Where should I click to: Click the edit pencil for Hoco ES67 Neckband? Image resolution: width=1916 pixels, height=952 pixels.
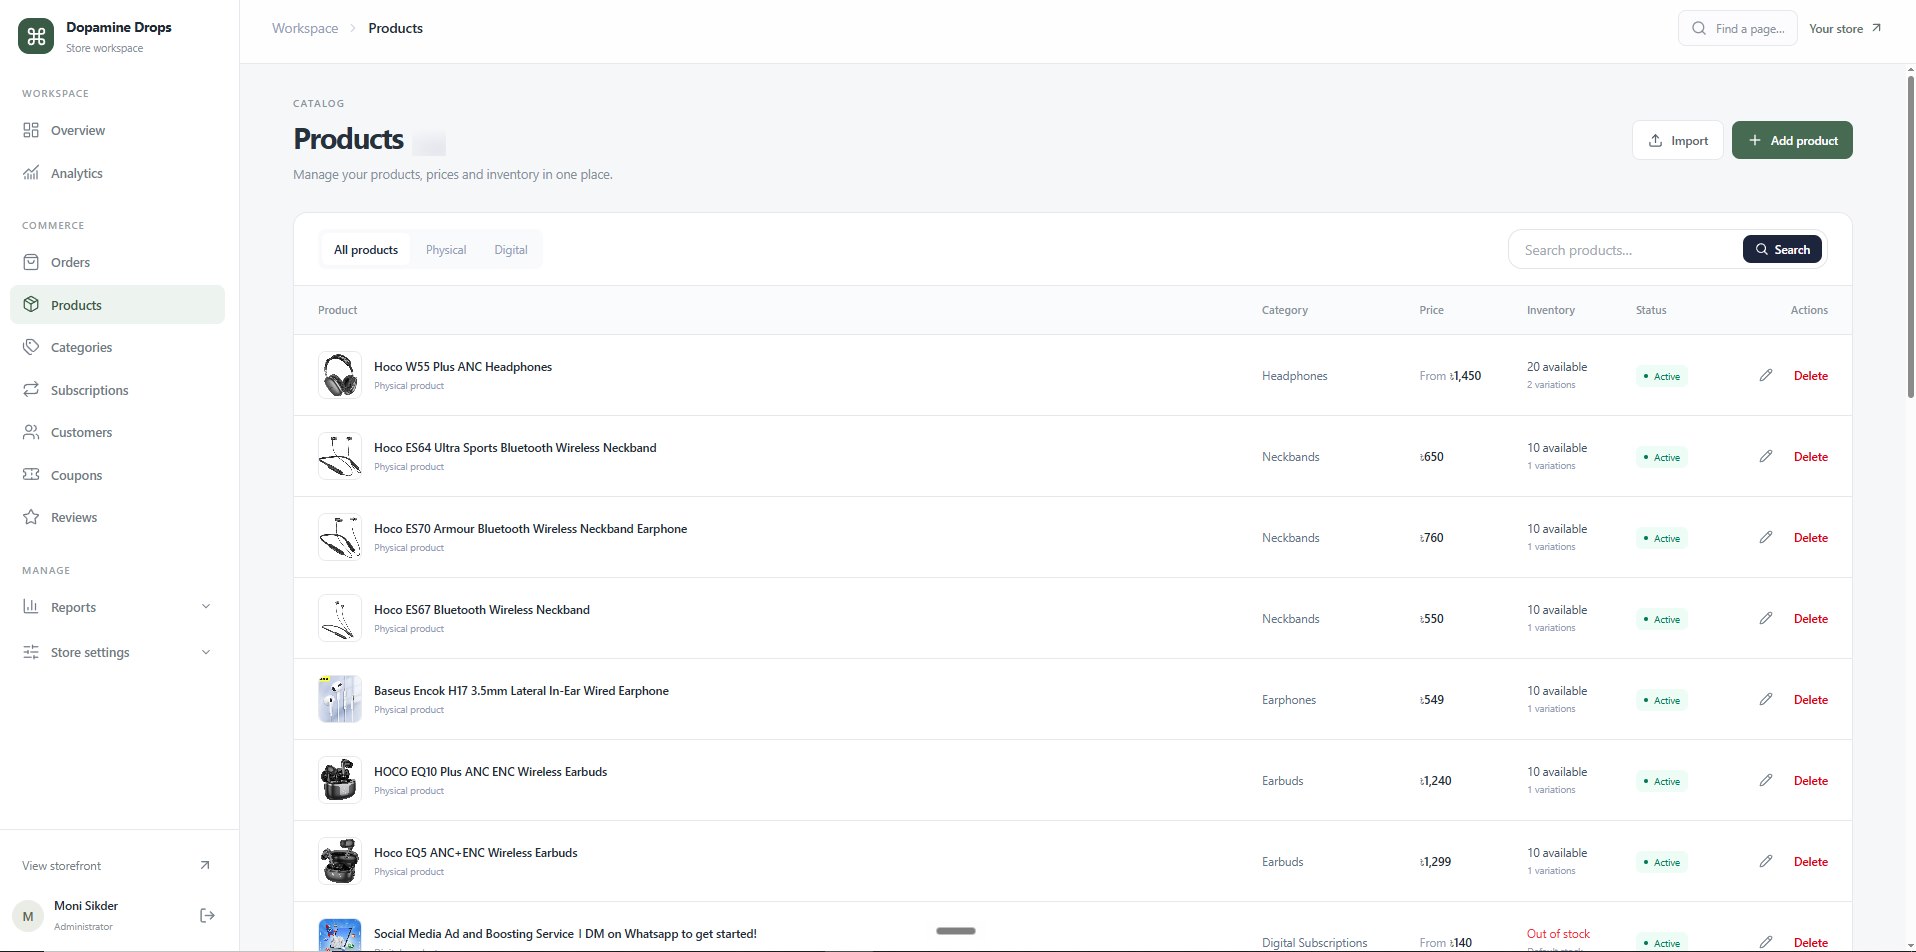point(1766,618)
